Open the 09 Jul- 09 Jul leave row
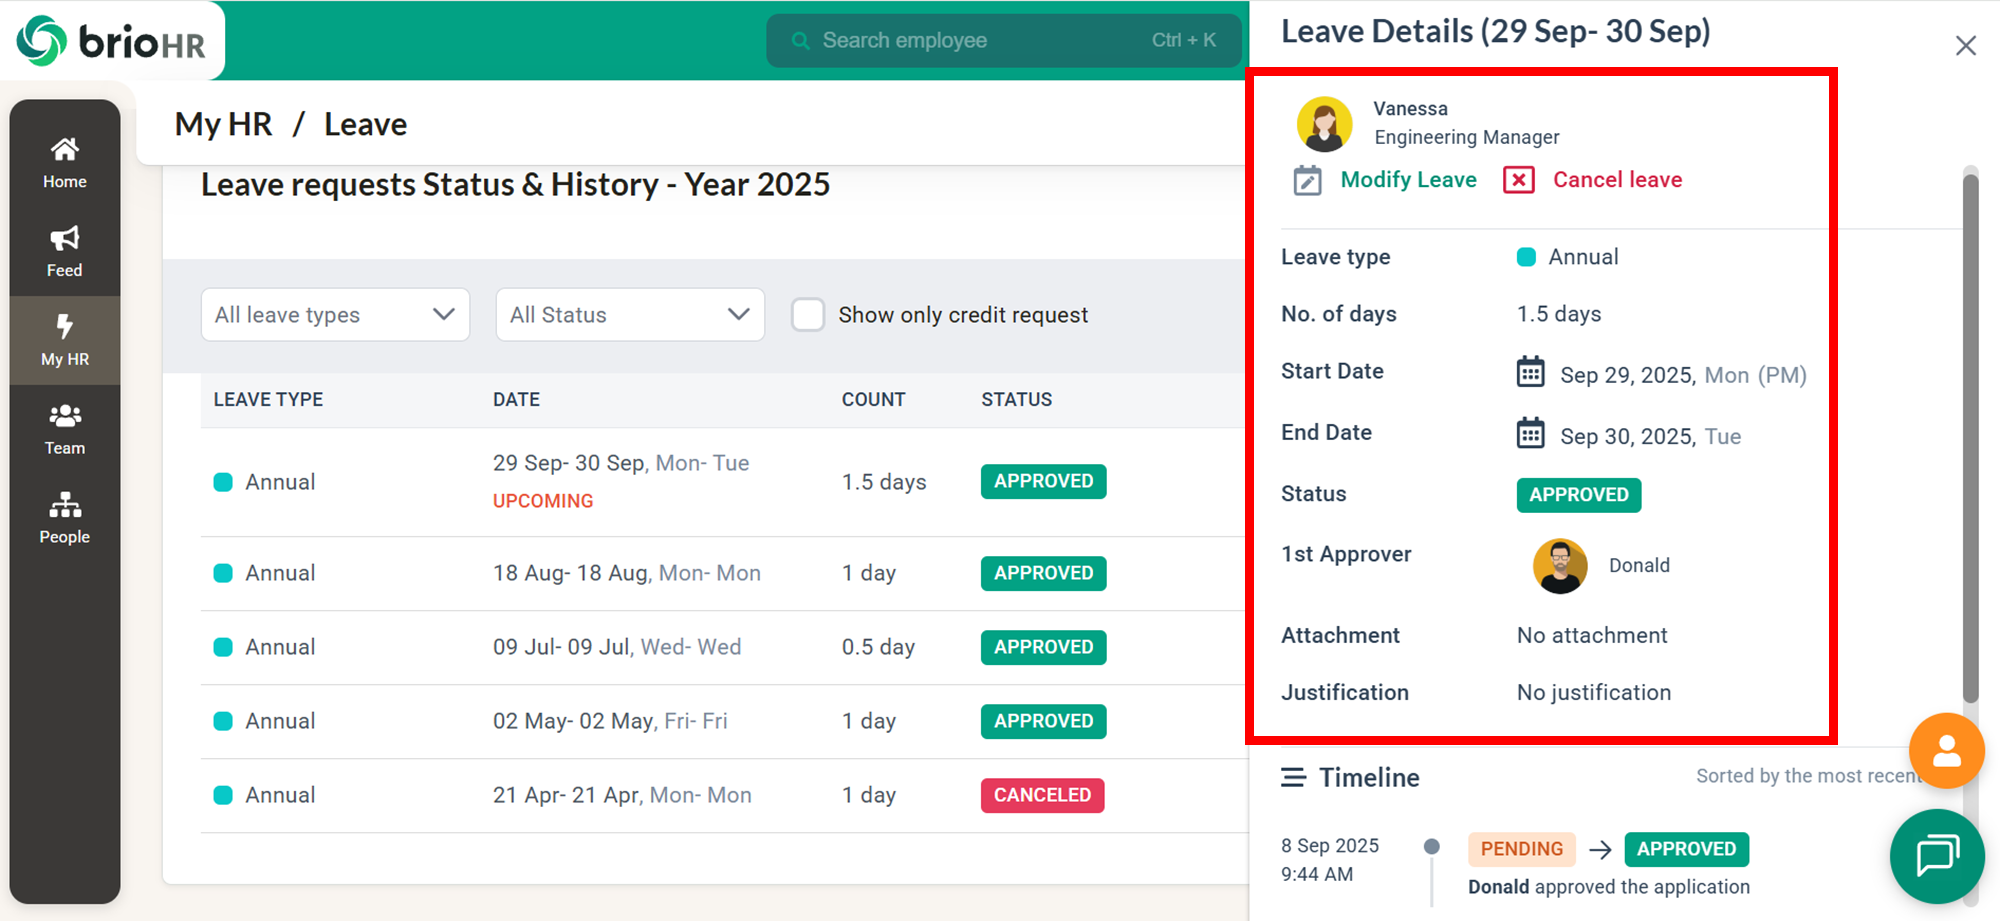This screenshot has width=2000, height=921. pyautogui.click(x=724, y=647)
